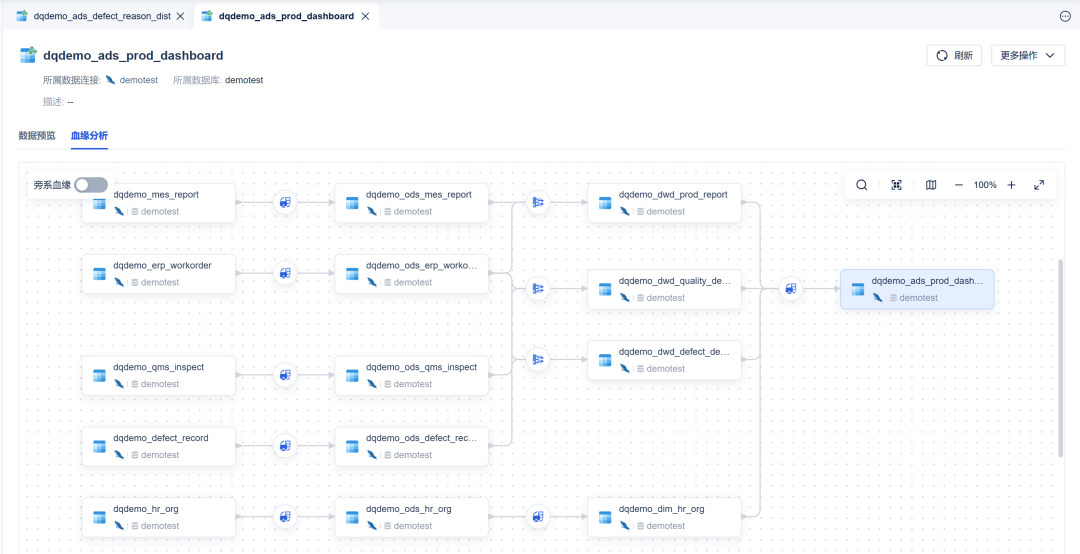This screenshot has width=1080, height=554.
Task: Open the minimap icon in lineage toolbar
Action: click(931, 185)
